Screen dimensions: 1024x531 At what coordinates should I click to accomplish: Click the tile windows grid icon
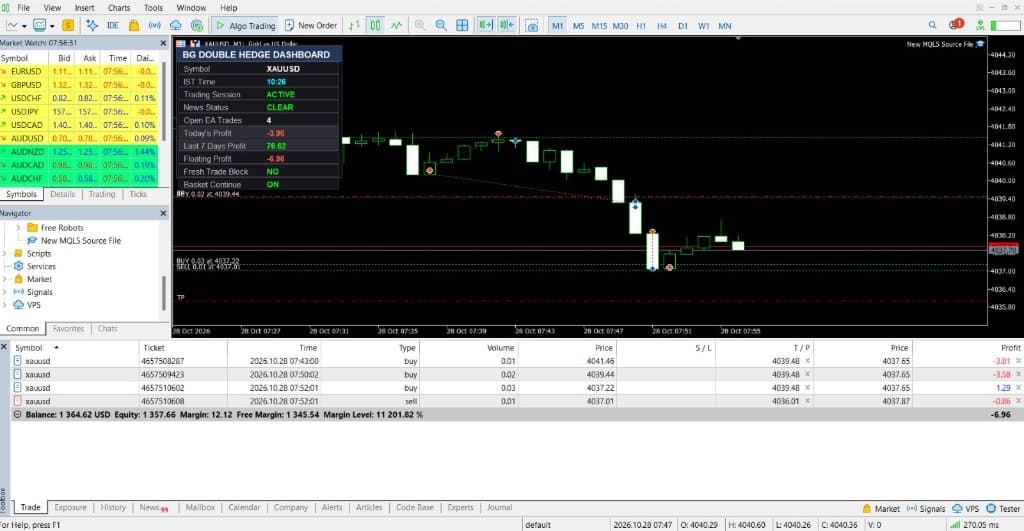462,25
